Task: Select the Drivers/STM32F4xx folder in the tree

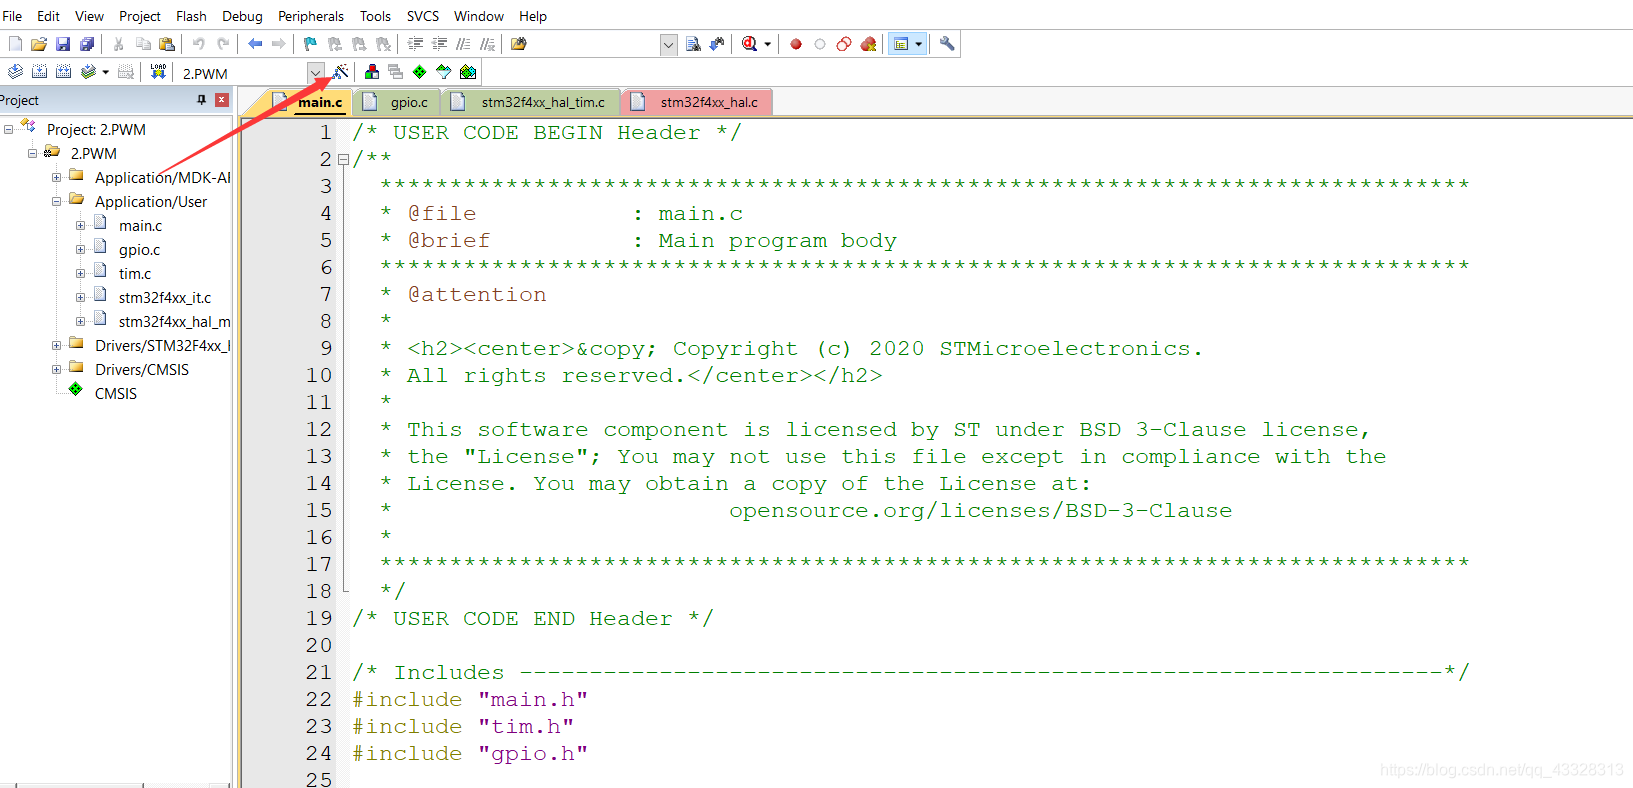Action: tap(162, 346)
